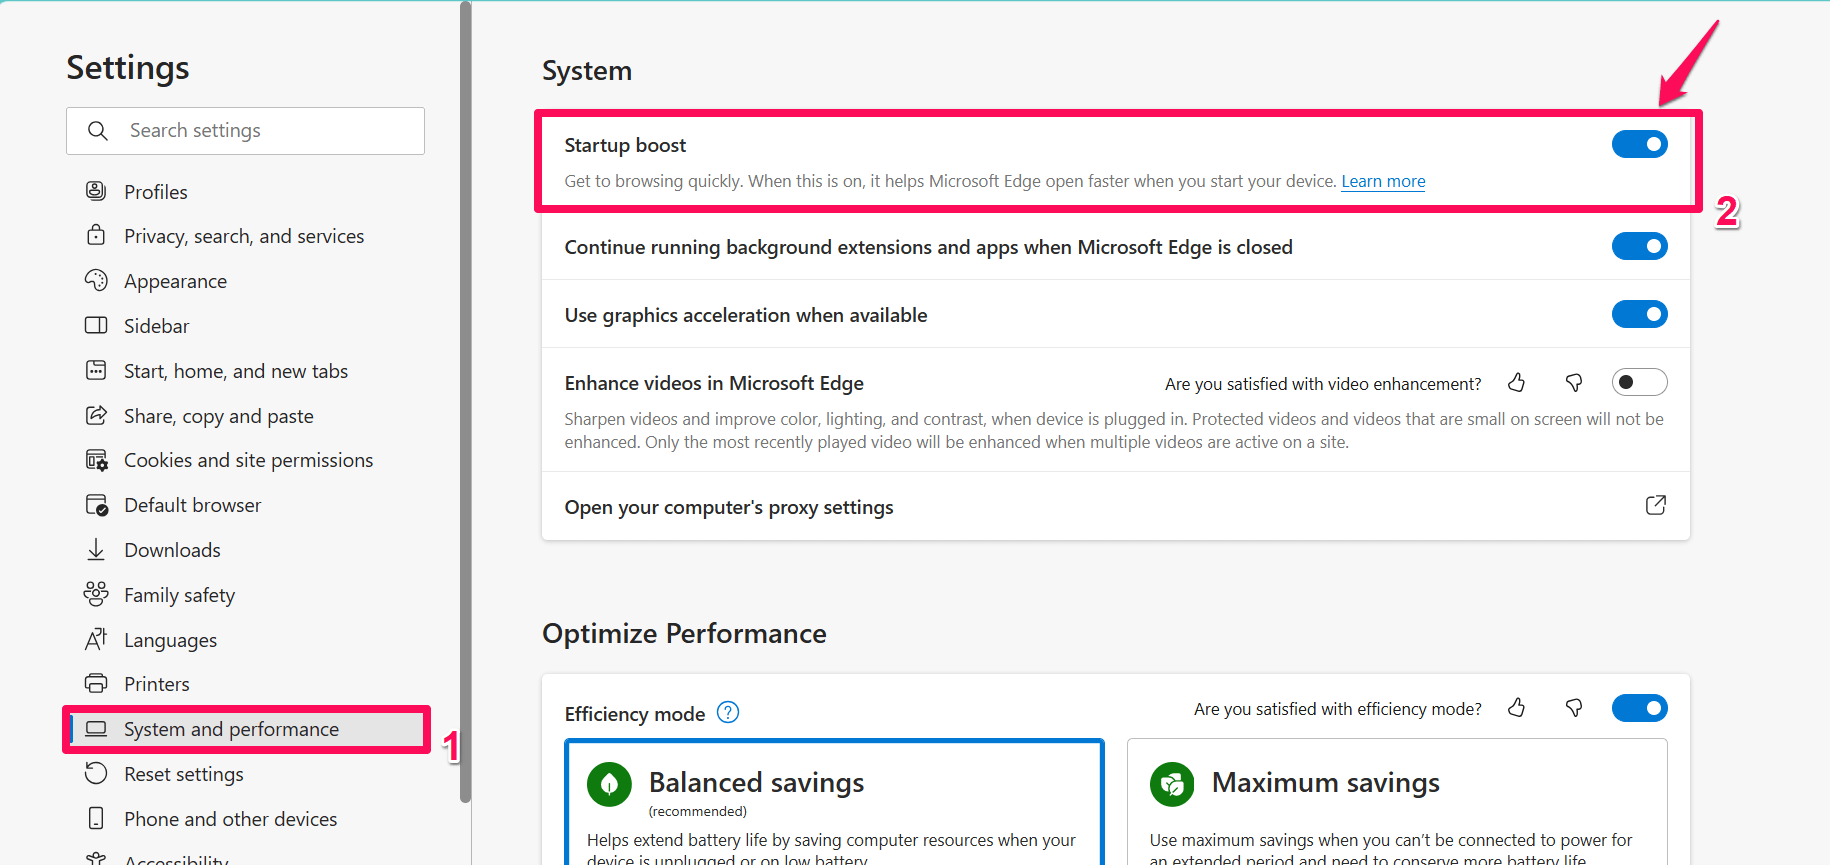Click the Cookies and site permissions icon
Viewport: 1830px width, 865px height.
tap(96, 460)
